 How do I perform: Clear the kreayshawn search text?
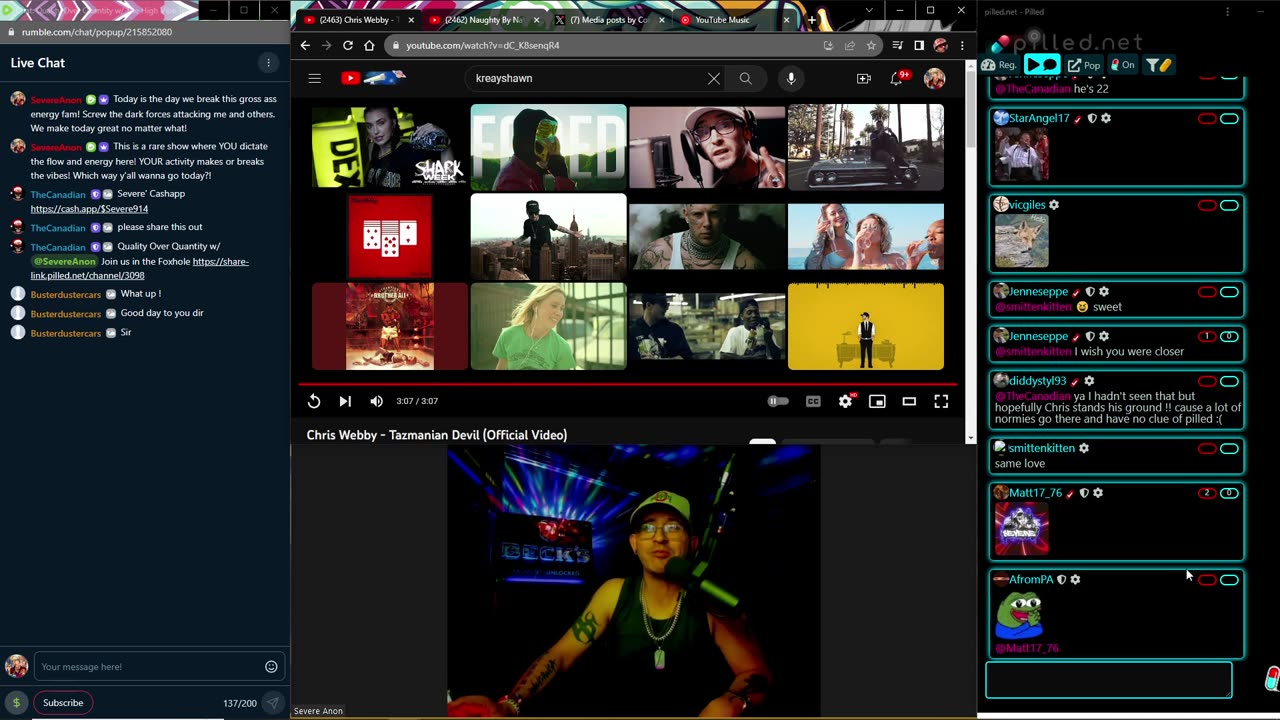pyautogui.click(x=714, y=78)
